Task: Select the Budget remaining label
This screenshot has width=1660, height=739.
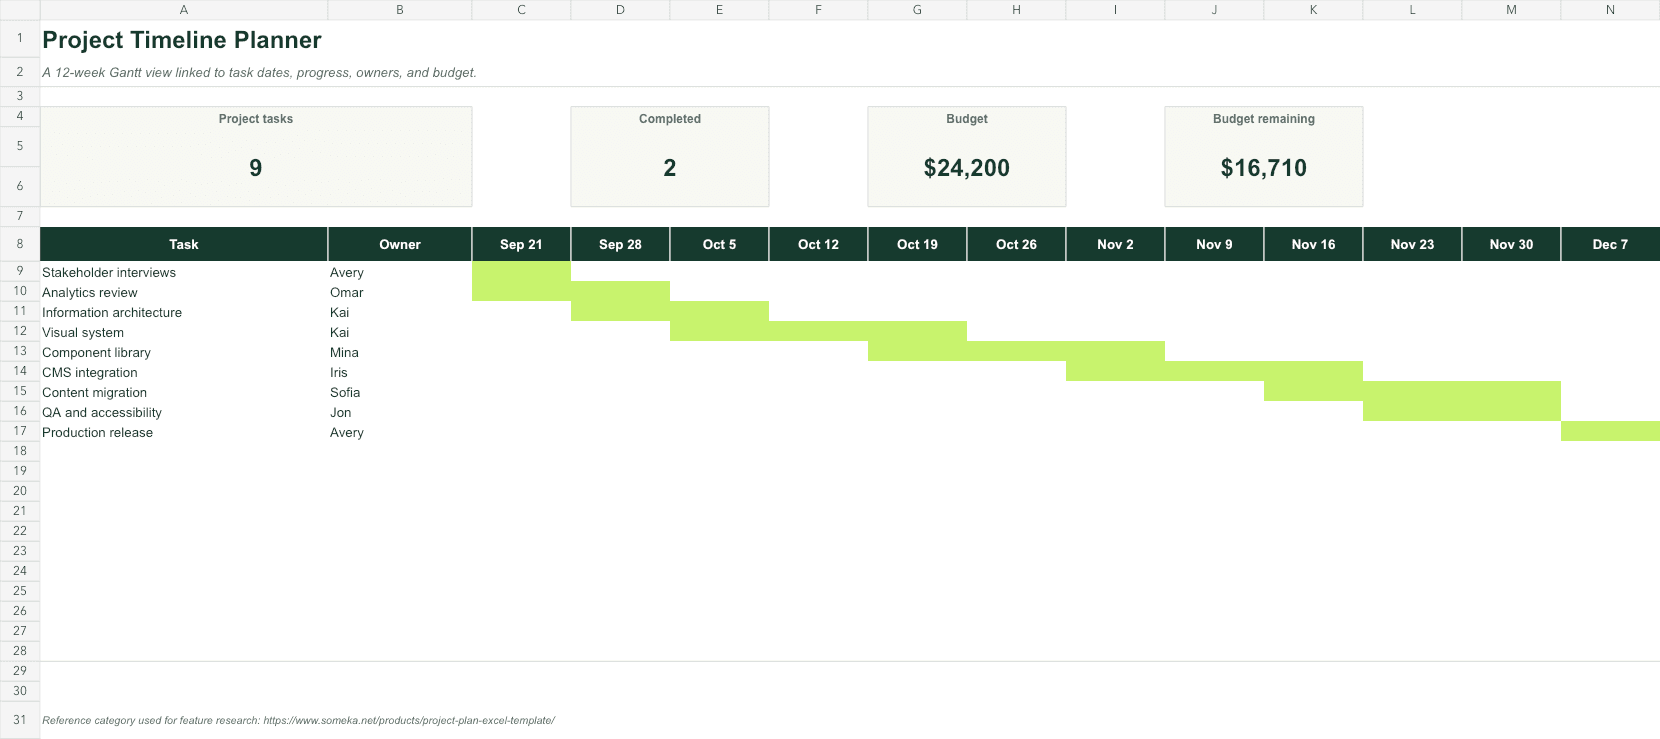Action: pos(1264,119)
